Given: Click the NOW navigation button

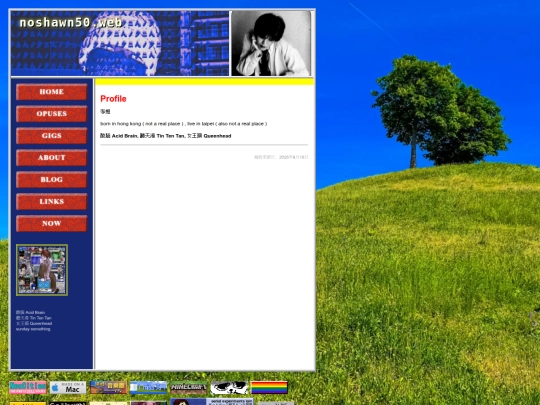Looking at the screenshot, I should pyautogui.click(x=52, y=224).
